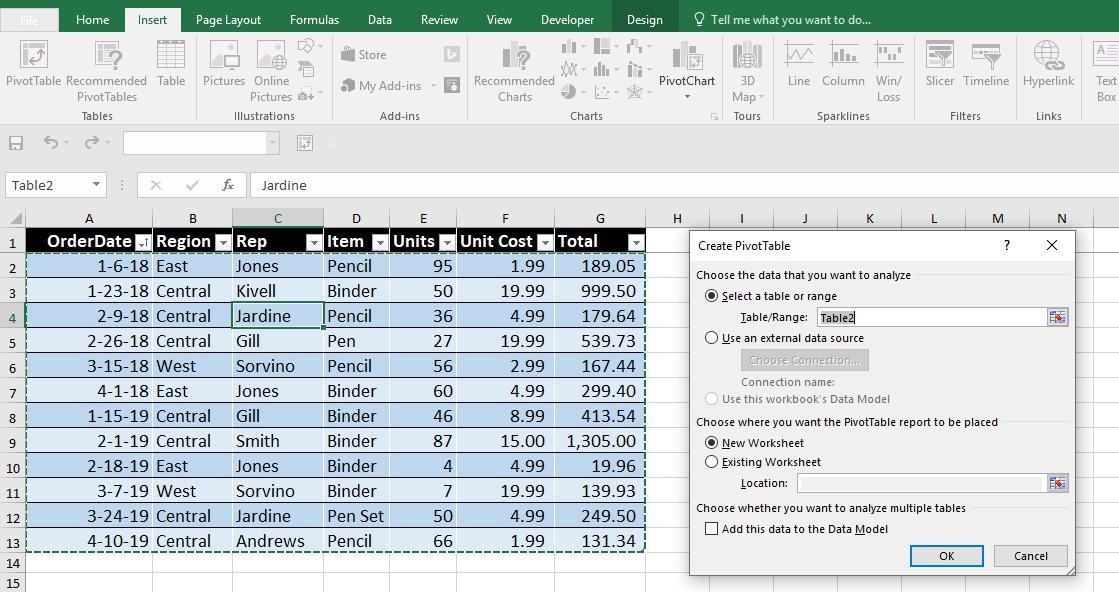The image size is (1119, 592).
Task: Launch 3D Map tours
Action: point(746,70)
